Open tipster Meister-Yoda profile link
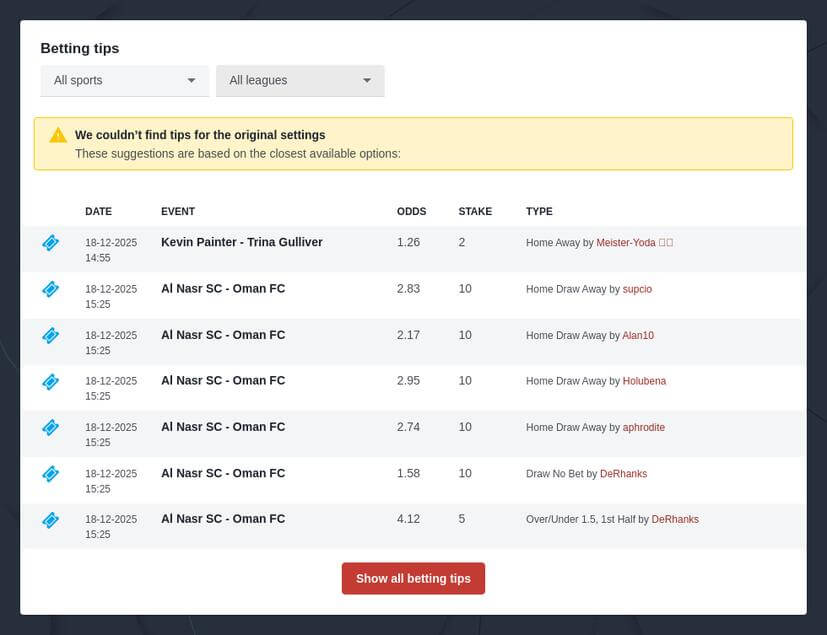 click(626, 243)
